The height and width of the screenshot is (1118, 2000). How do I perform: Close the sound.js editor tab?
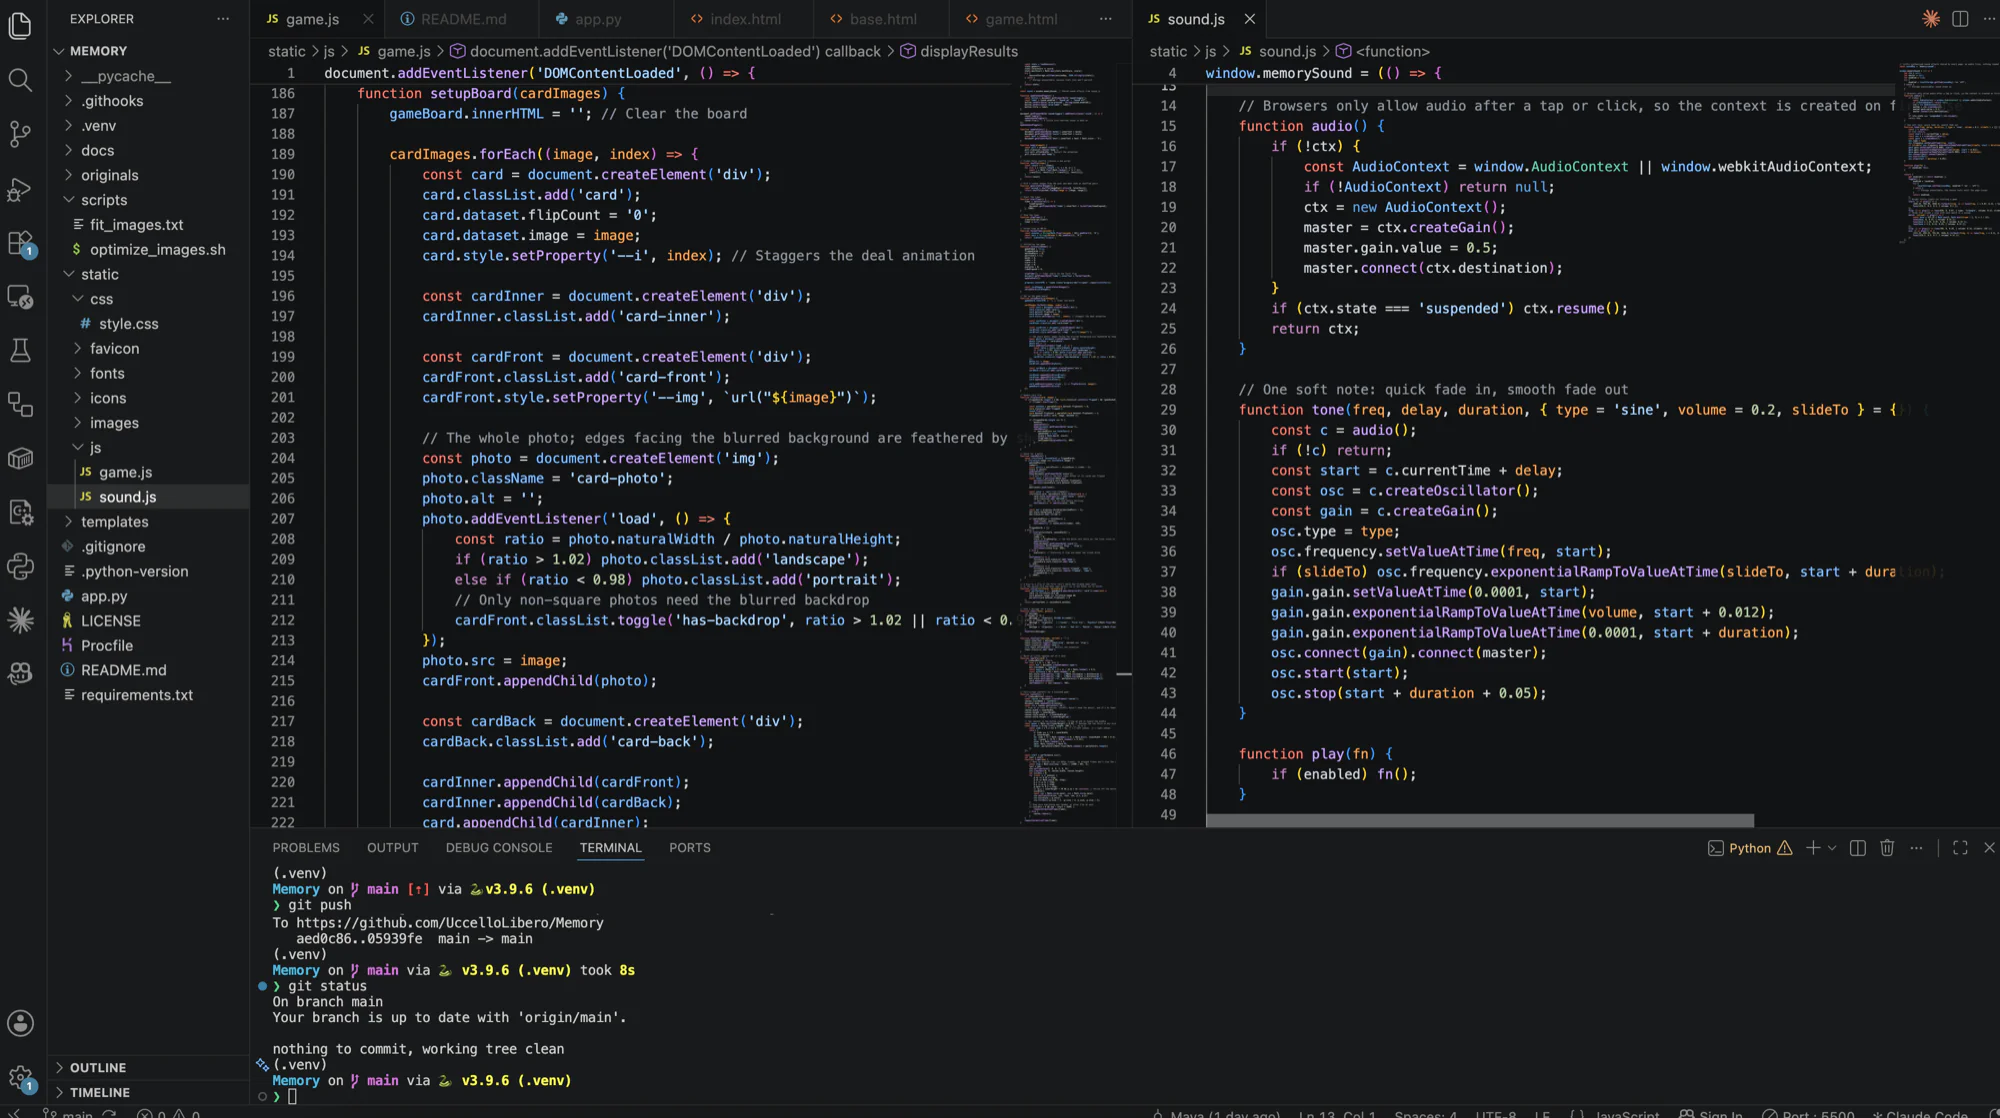tap(1250, 19)
